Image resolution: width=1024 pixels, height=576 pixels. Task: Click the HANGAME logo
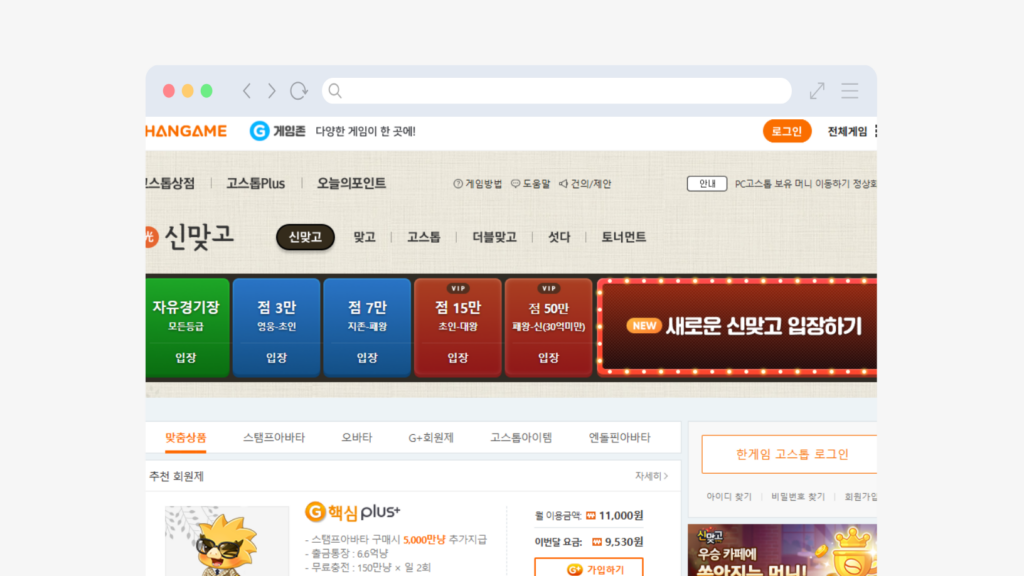[x=186, y=131]
